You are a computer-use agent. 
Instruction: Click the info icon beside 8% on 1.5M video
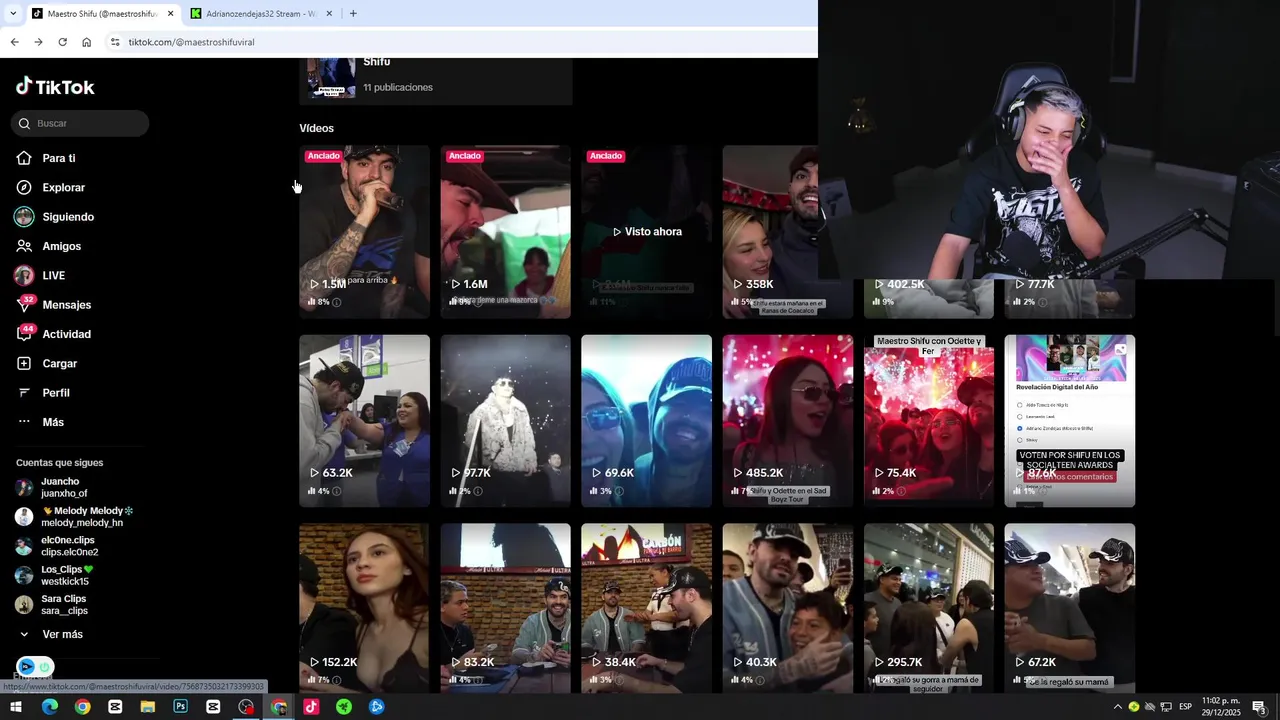(x=337, y=302)
